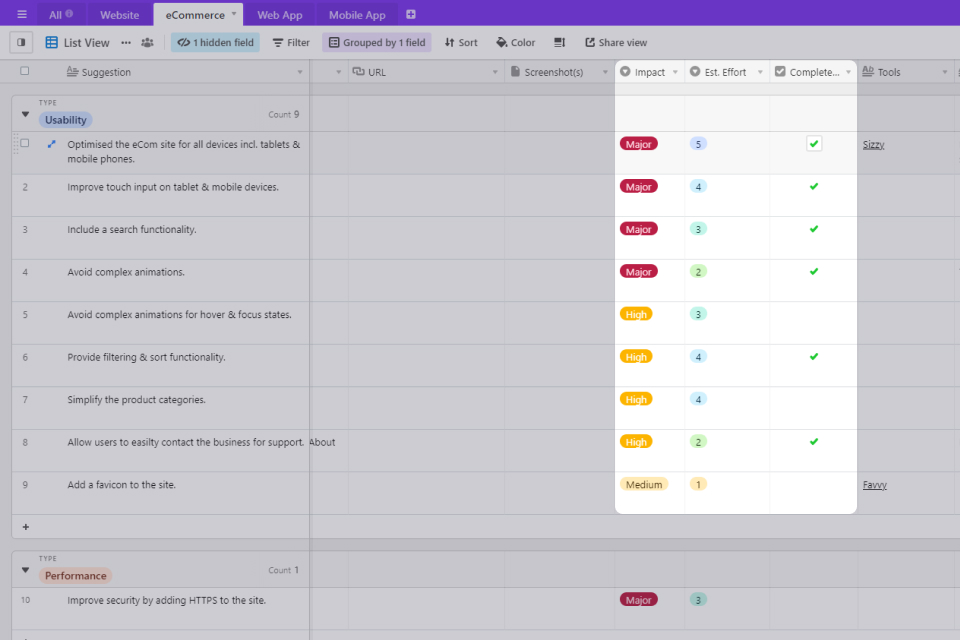Click effort value 1 badge

[698, 484]
